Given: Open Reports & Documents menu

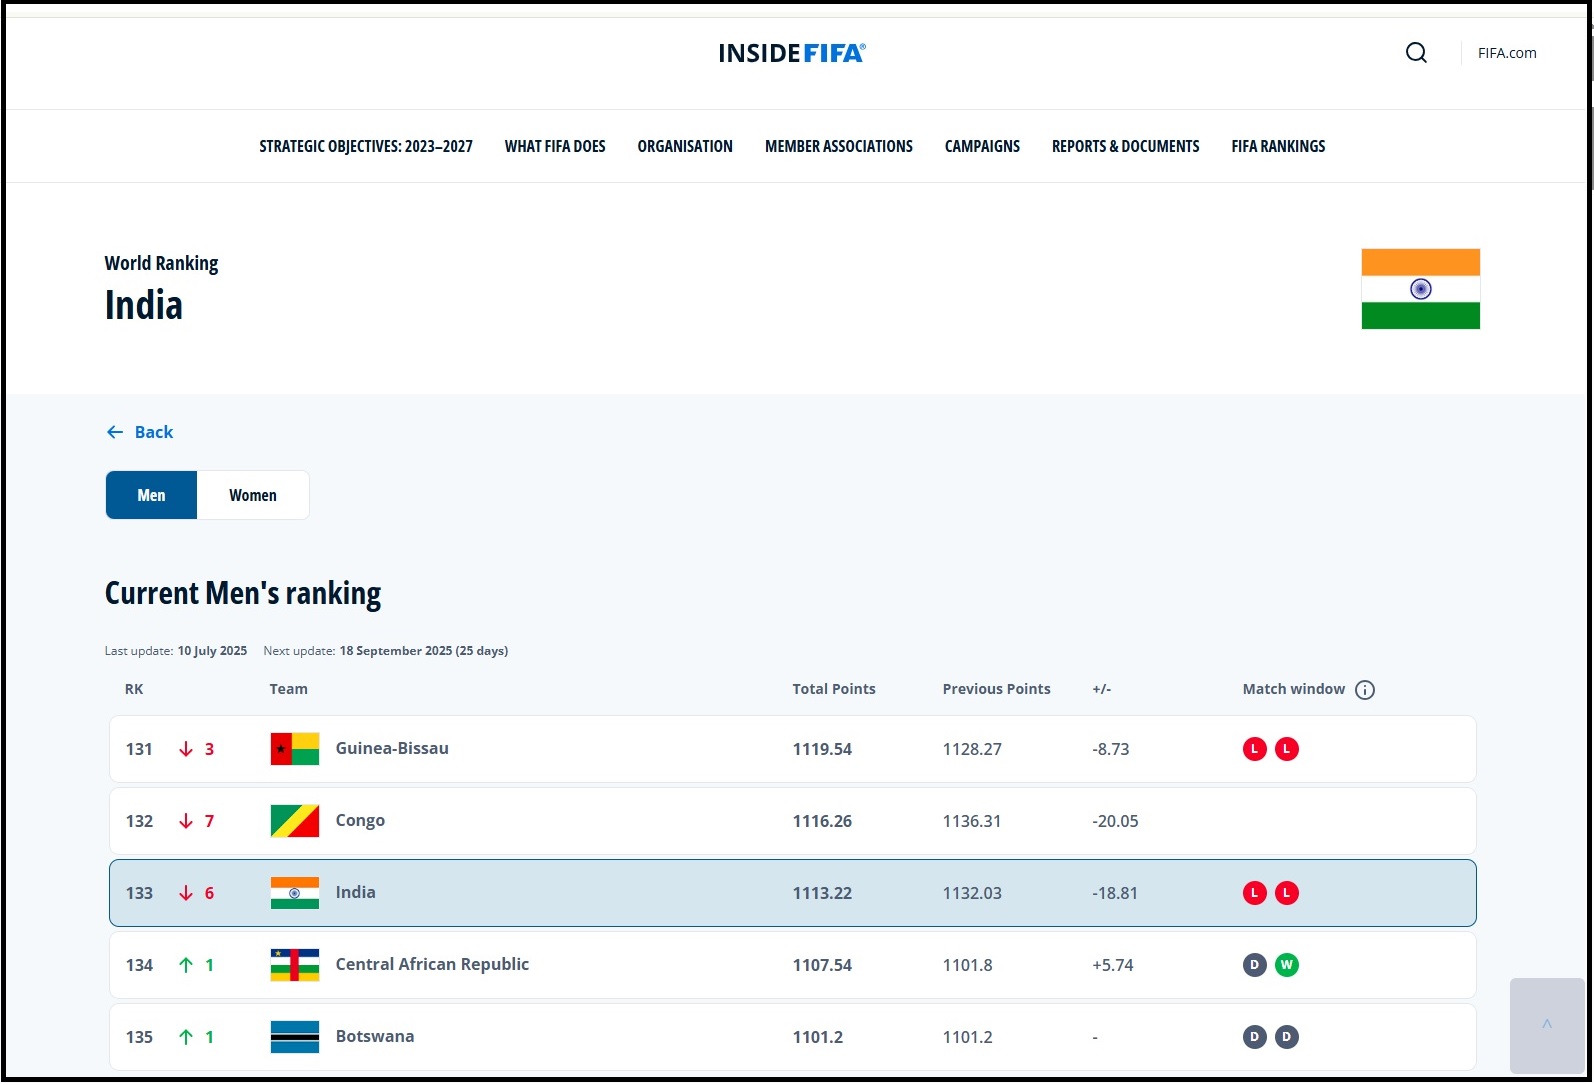Looking at the screenshot, I should coord(1125,146).
